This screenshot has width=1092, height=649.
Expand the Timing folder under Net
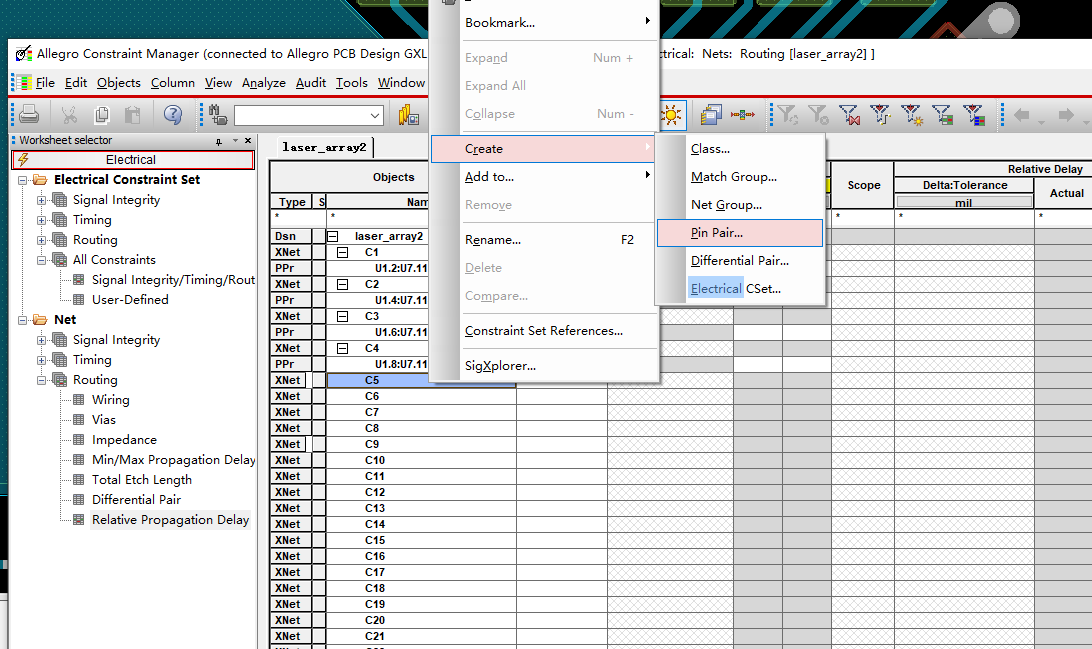42,360
